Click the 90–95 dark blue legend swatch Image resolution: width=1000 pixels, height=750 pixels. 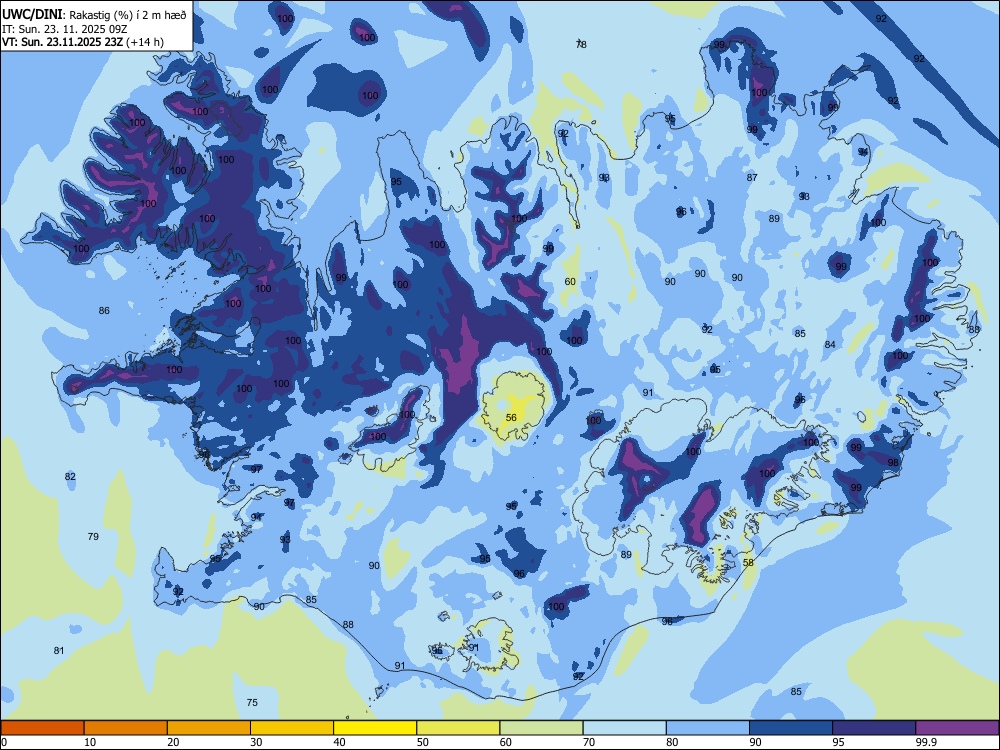coord(791,728)
